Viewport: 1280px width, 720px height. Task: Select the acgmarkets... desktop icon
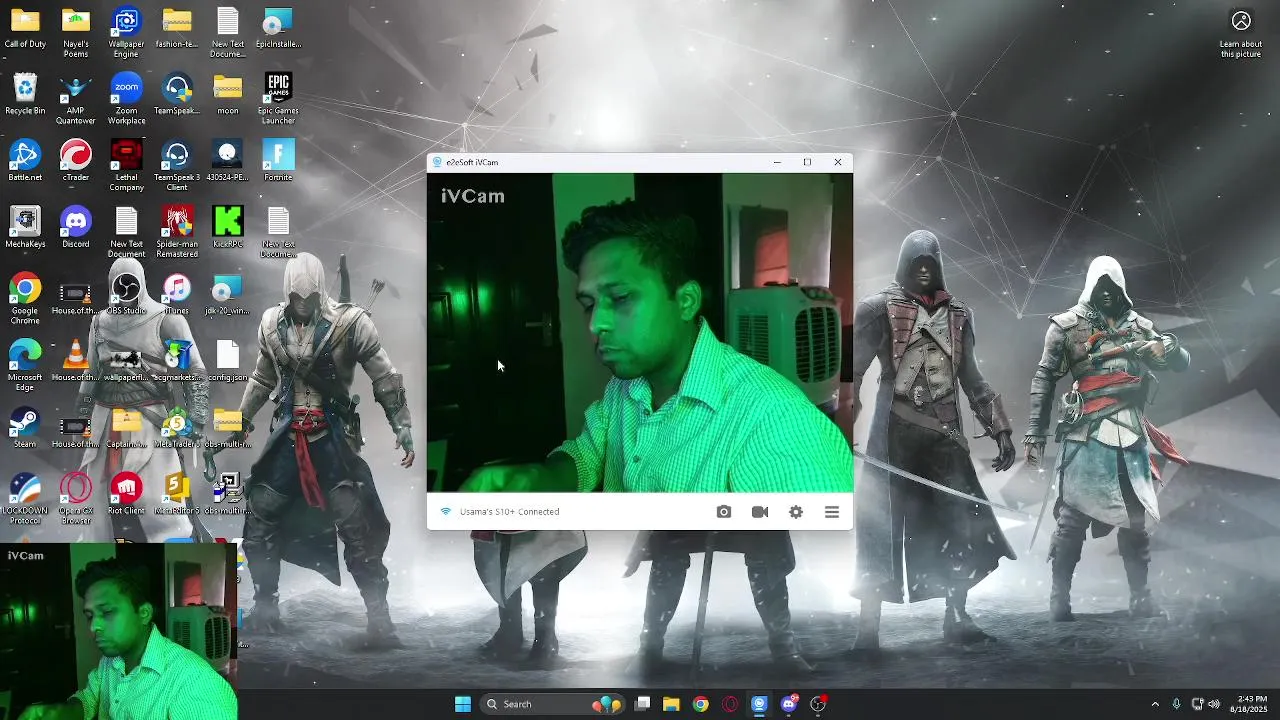[177, 361]
